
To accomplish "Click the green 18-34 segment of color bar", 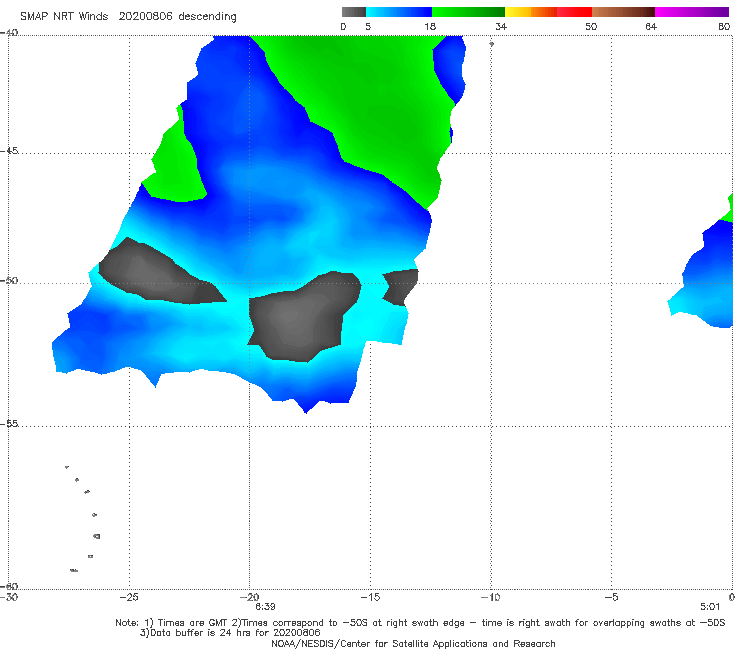I will pos(468,12).
